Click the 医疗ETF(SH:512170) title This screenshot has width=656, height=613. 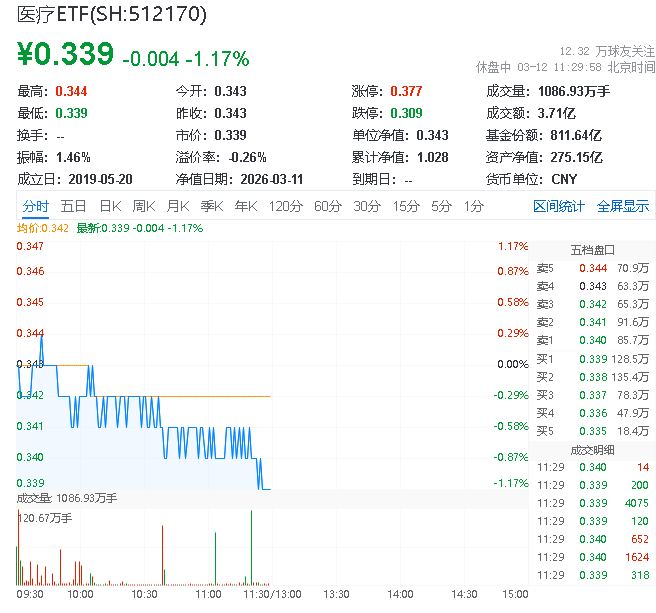(x=112, y=14)
